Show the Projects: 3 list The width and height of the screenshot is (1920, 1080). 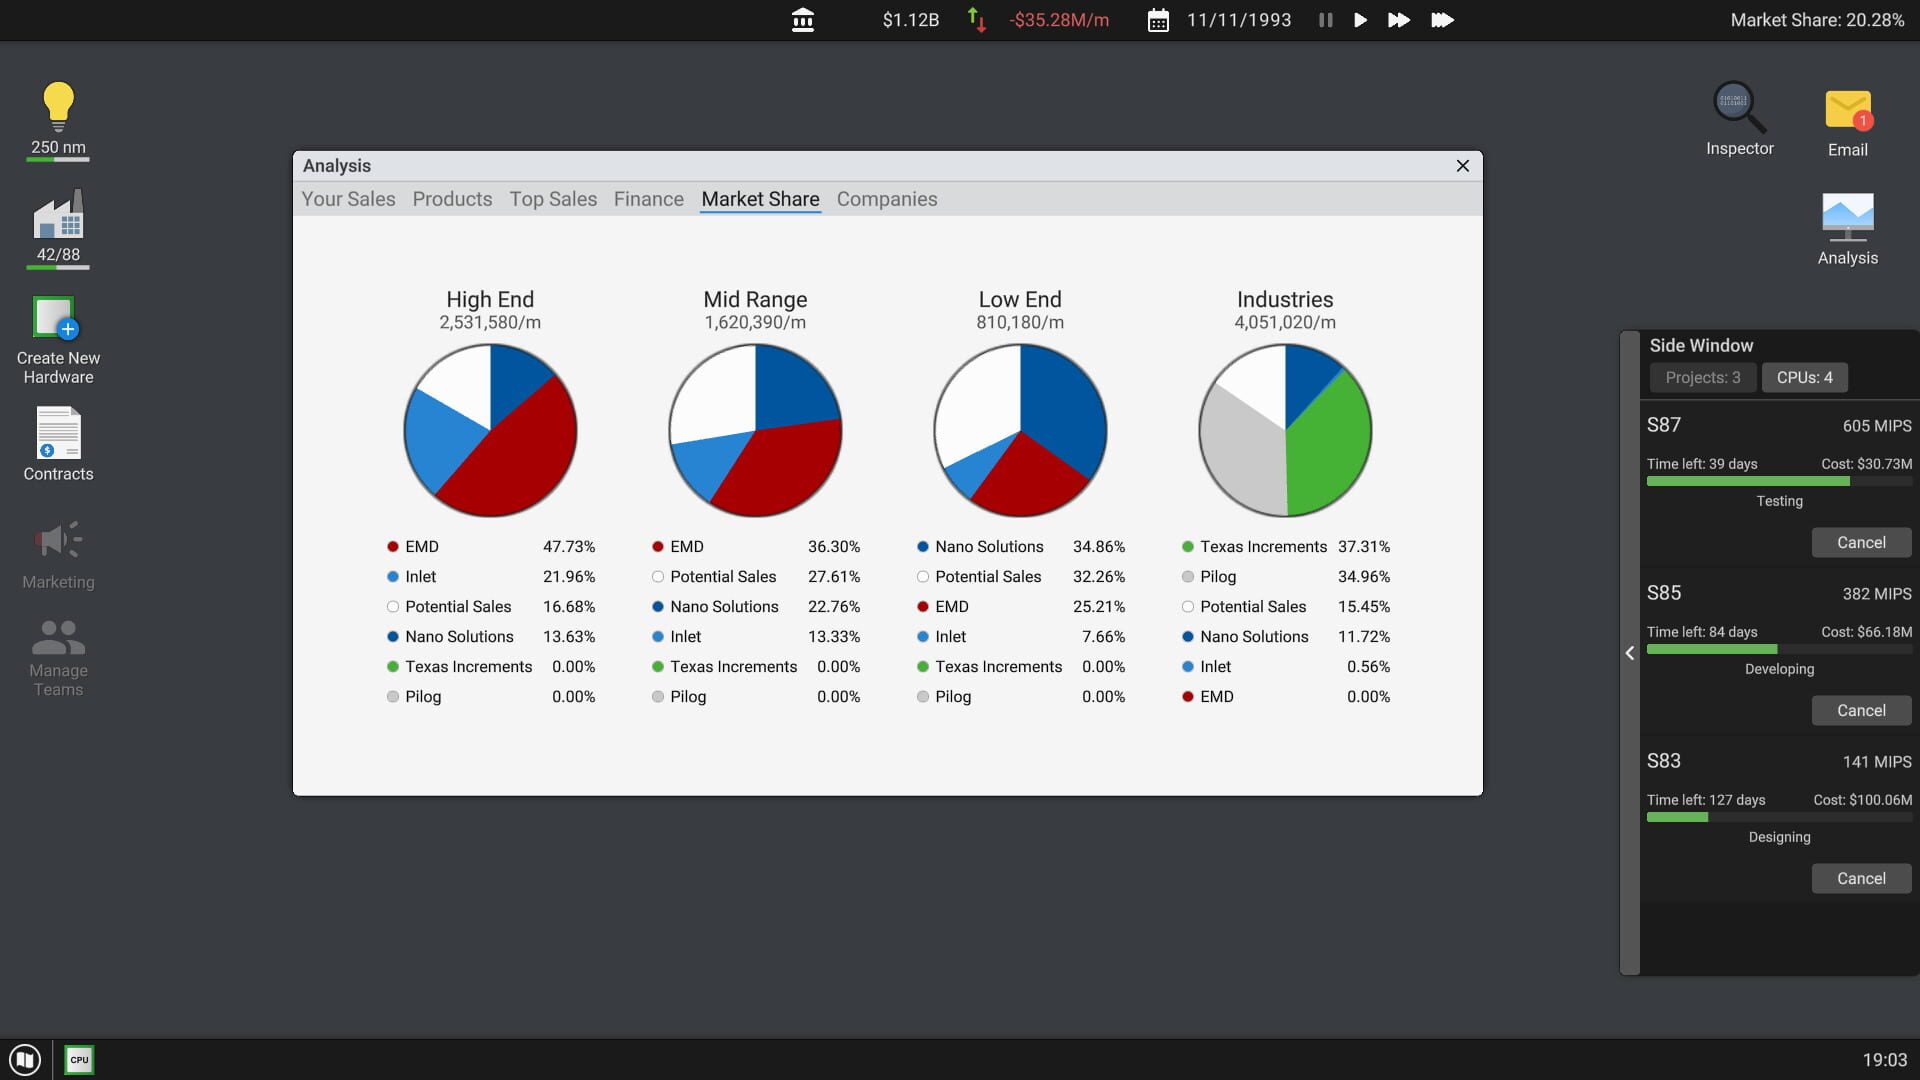(1702, 377)
